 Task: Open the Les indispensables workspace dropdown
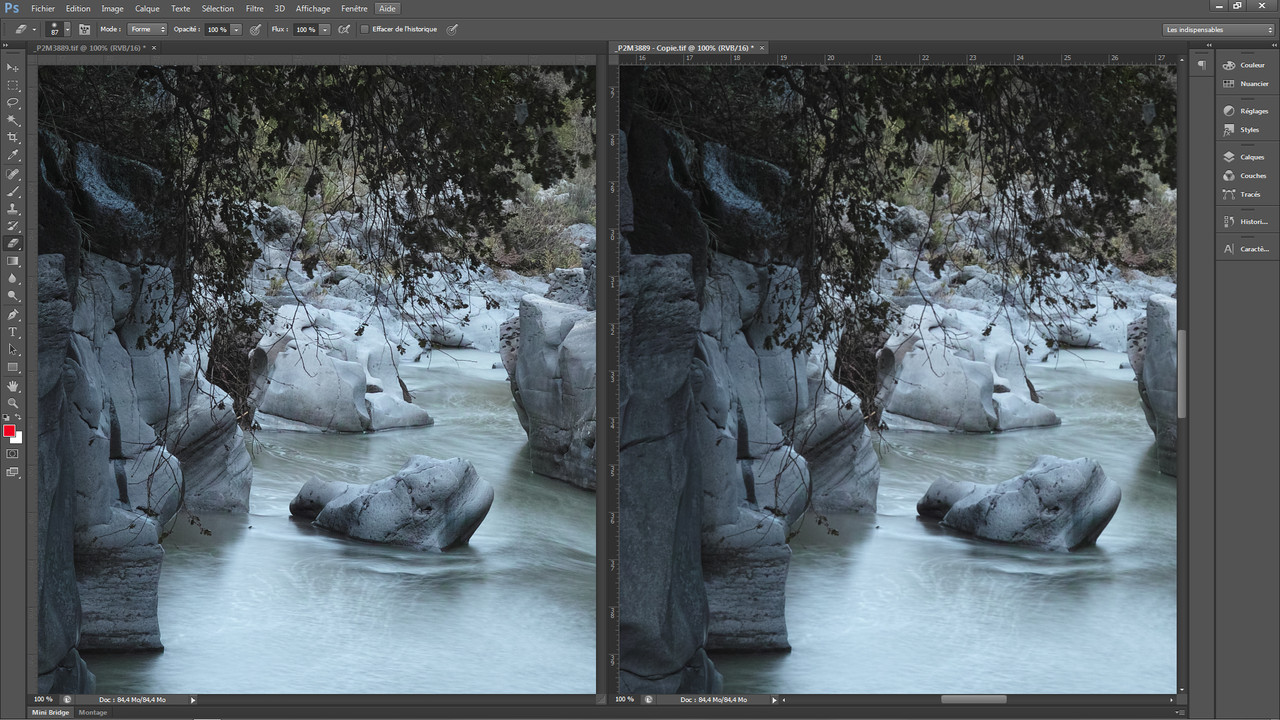1219,29
